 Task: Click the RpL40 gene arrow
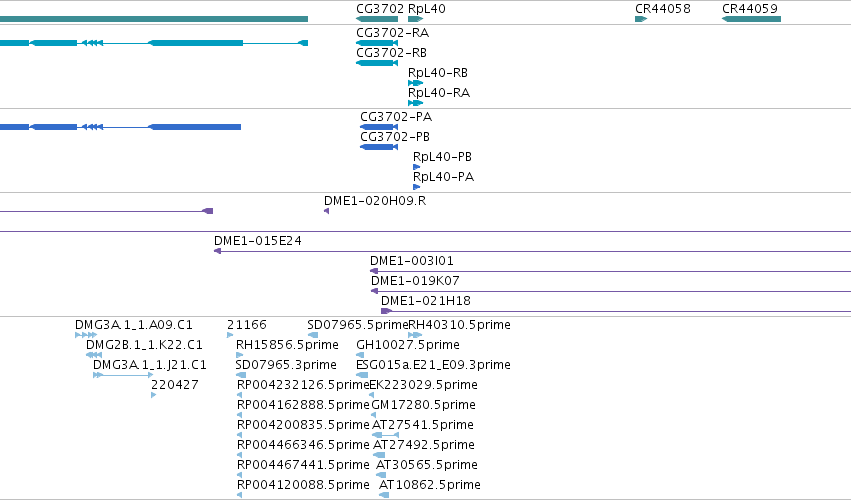(415, 19)
